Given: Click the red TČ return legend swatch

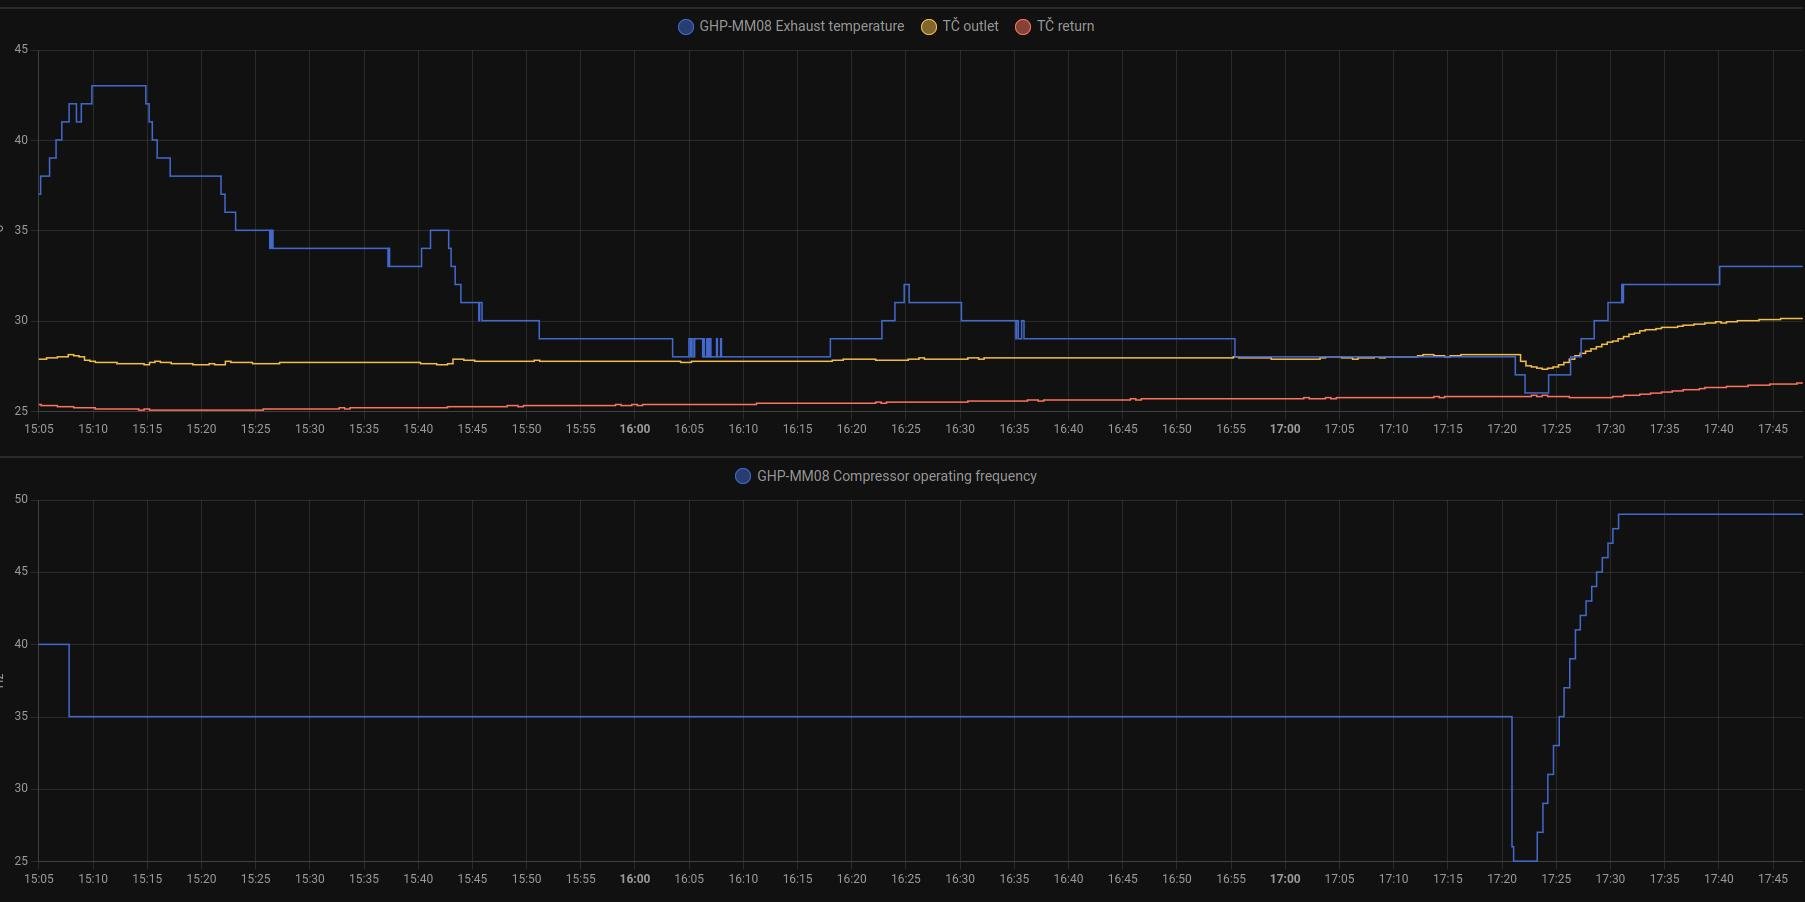Looking at the screenshot, I should click(x=1023, y=27).
